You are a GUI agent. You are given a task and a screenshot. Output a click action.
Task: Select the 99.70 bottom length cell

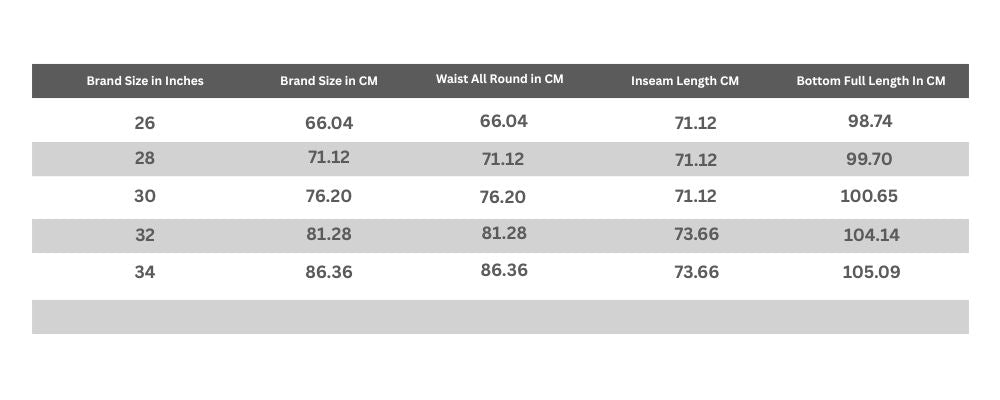(870, 159)
